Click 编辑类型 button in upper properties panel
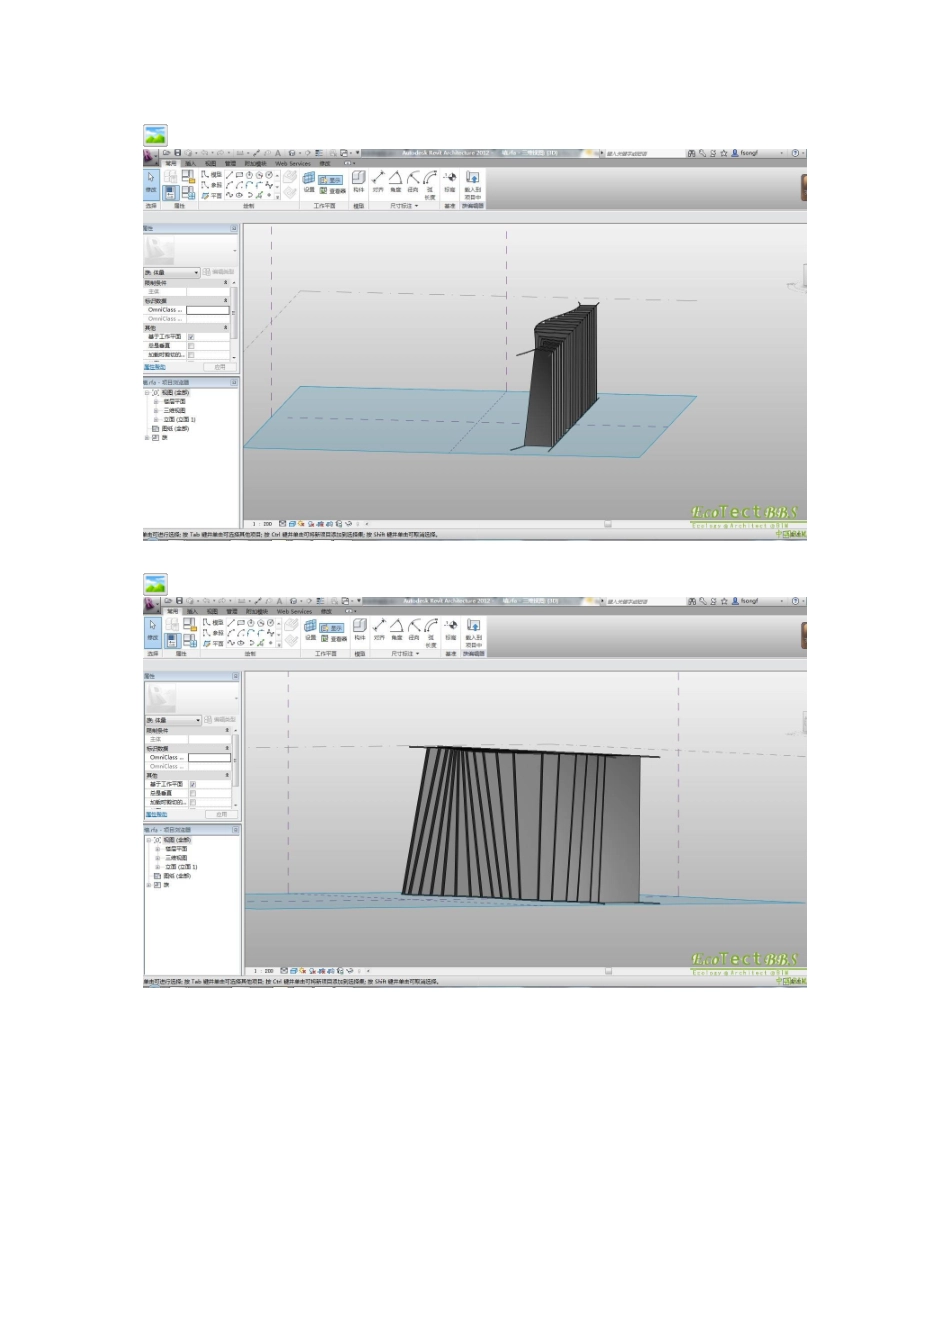 pyautogui.click(x=220, y=272)
